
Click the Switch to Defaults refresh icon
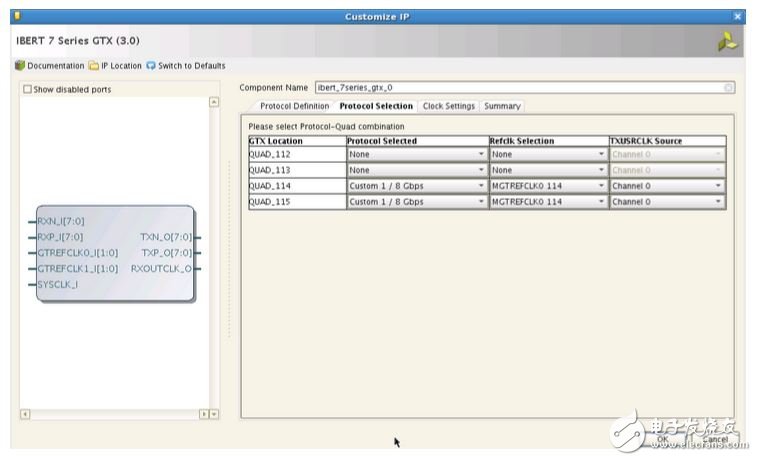coord(151,66)
